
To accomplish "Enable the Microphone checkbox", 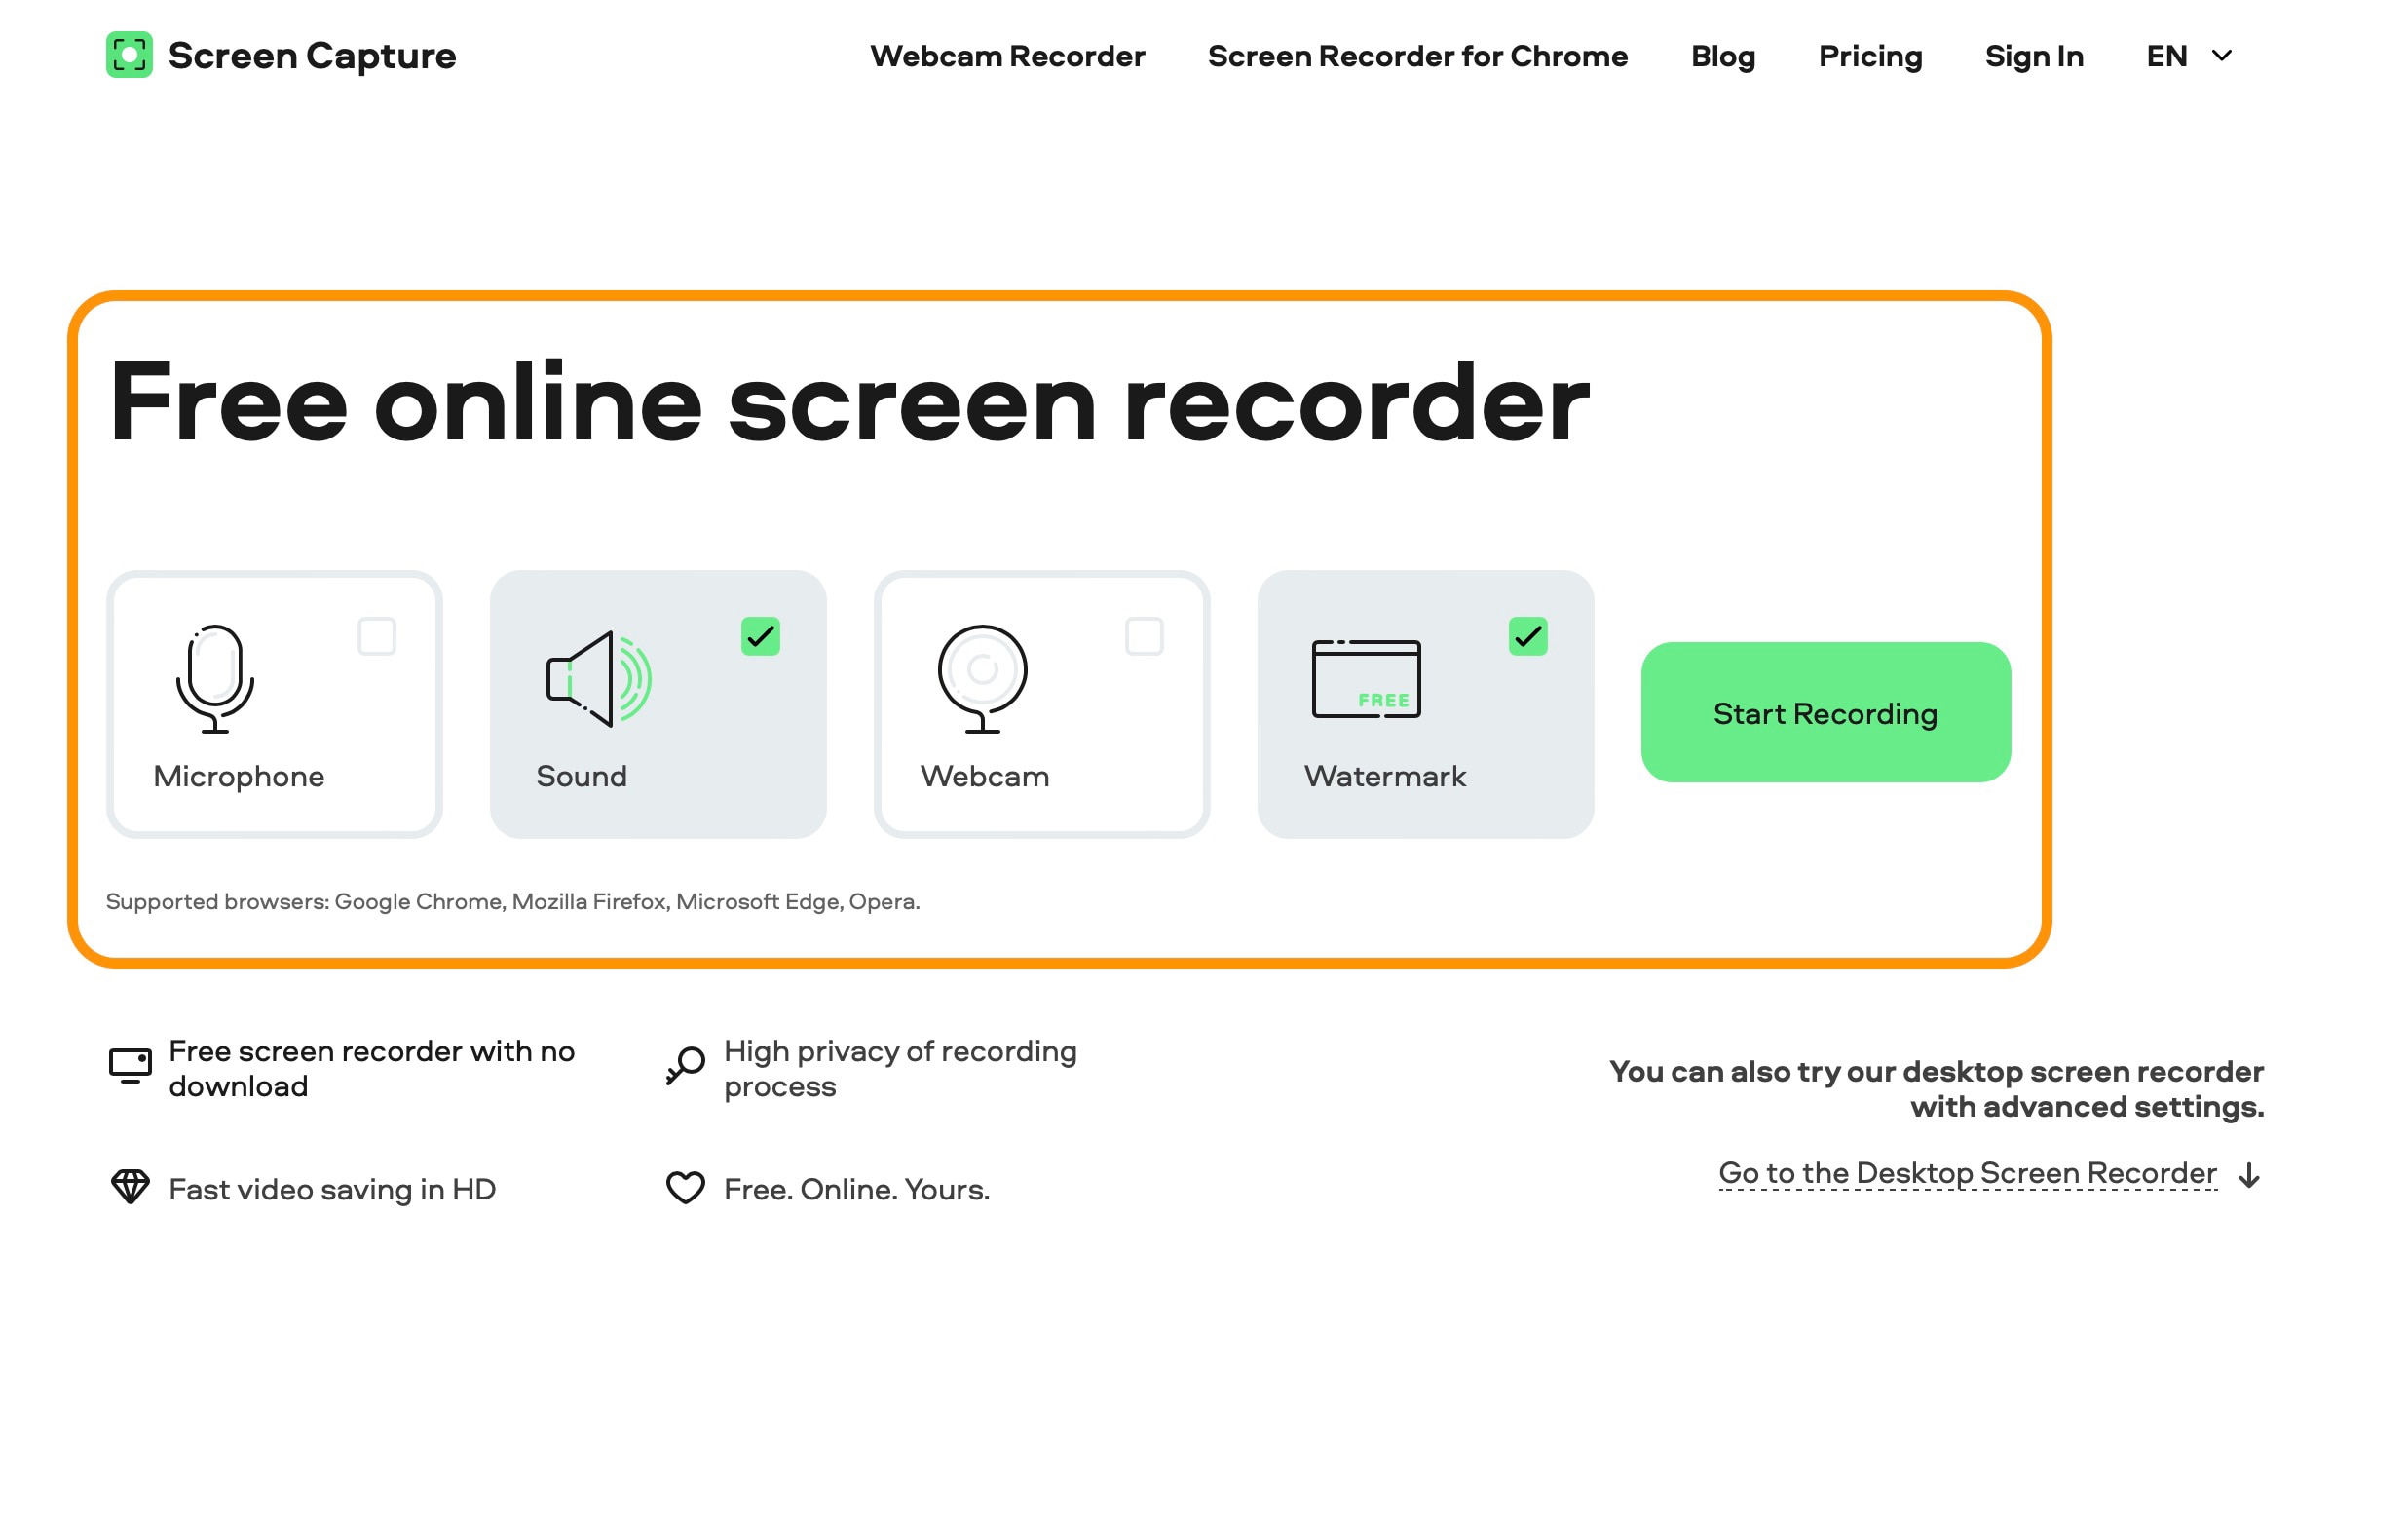I will click(x=377, y=636).
